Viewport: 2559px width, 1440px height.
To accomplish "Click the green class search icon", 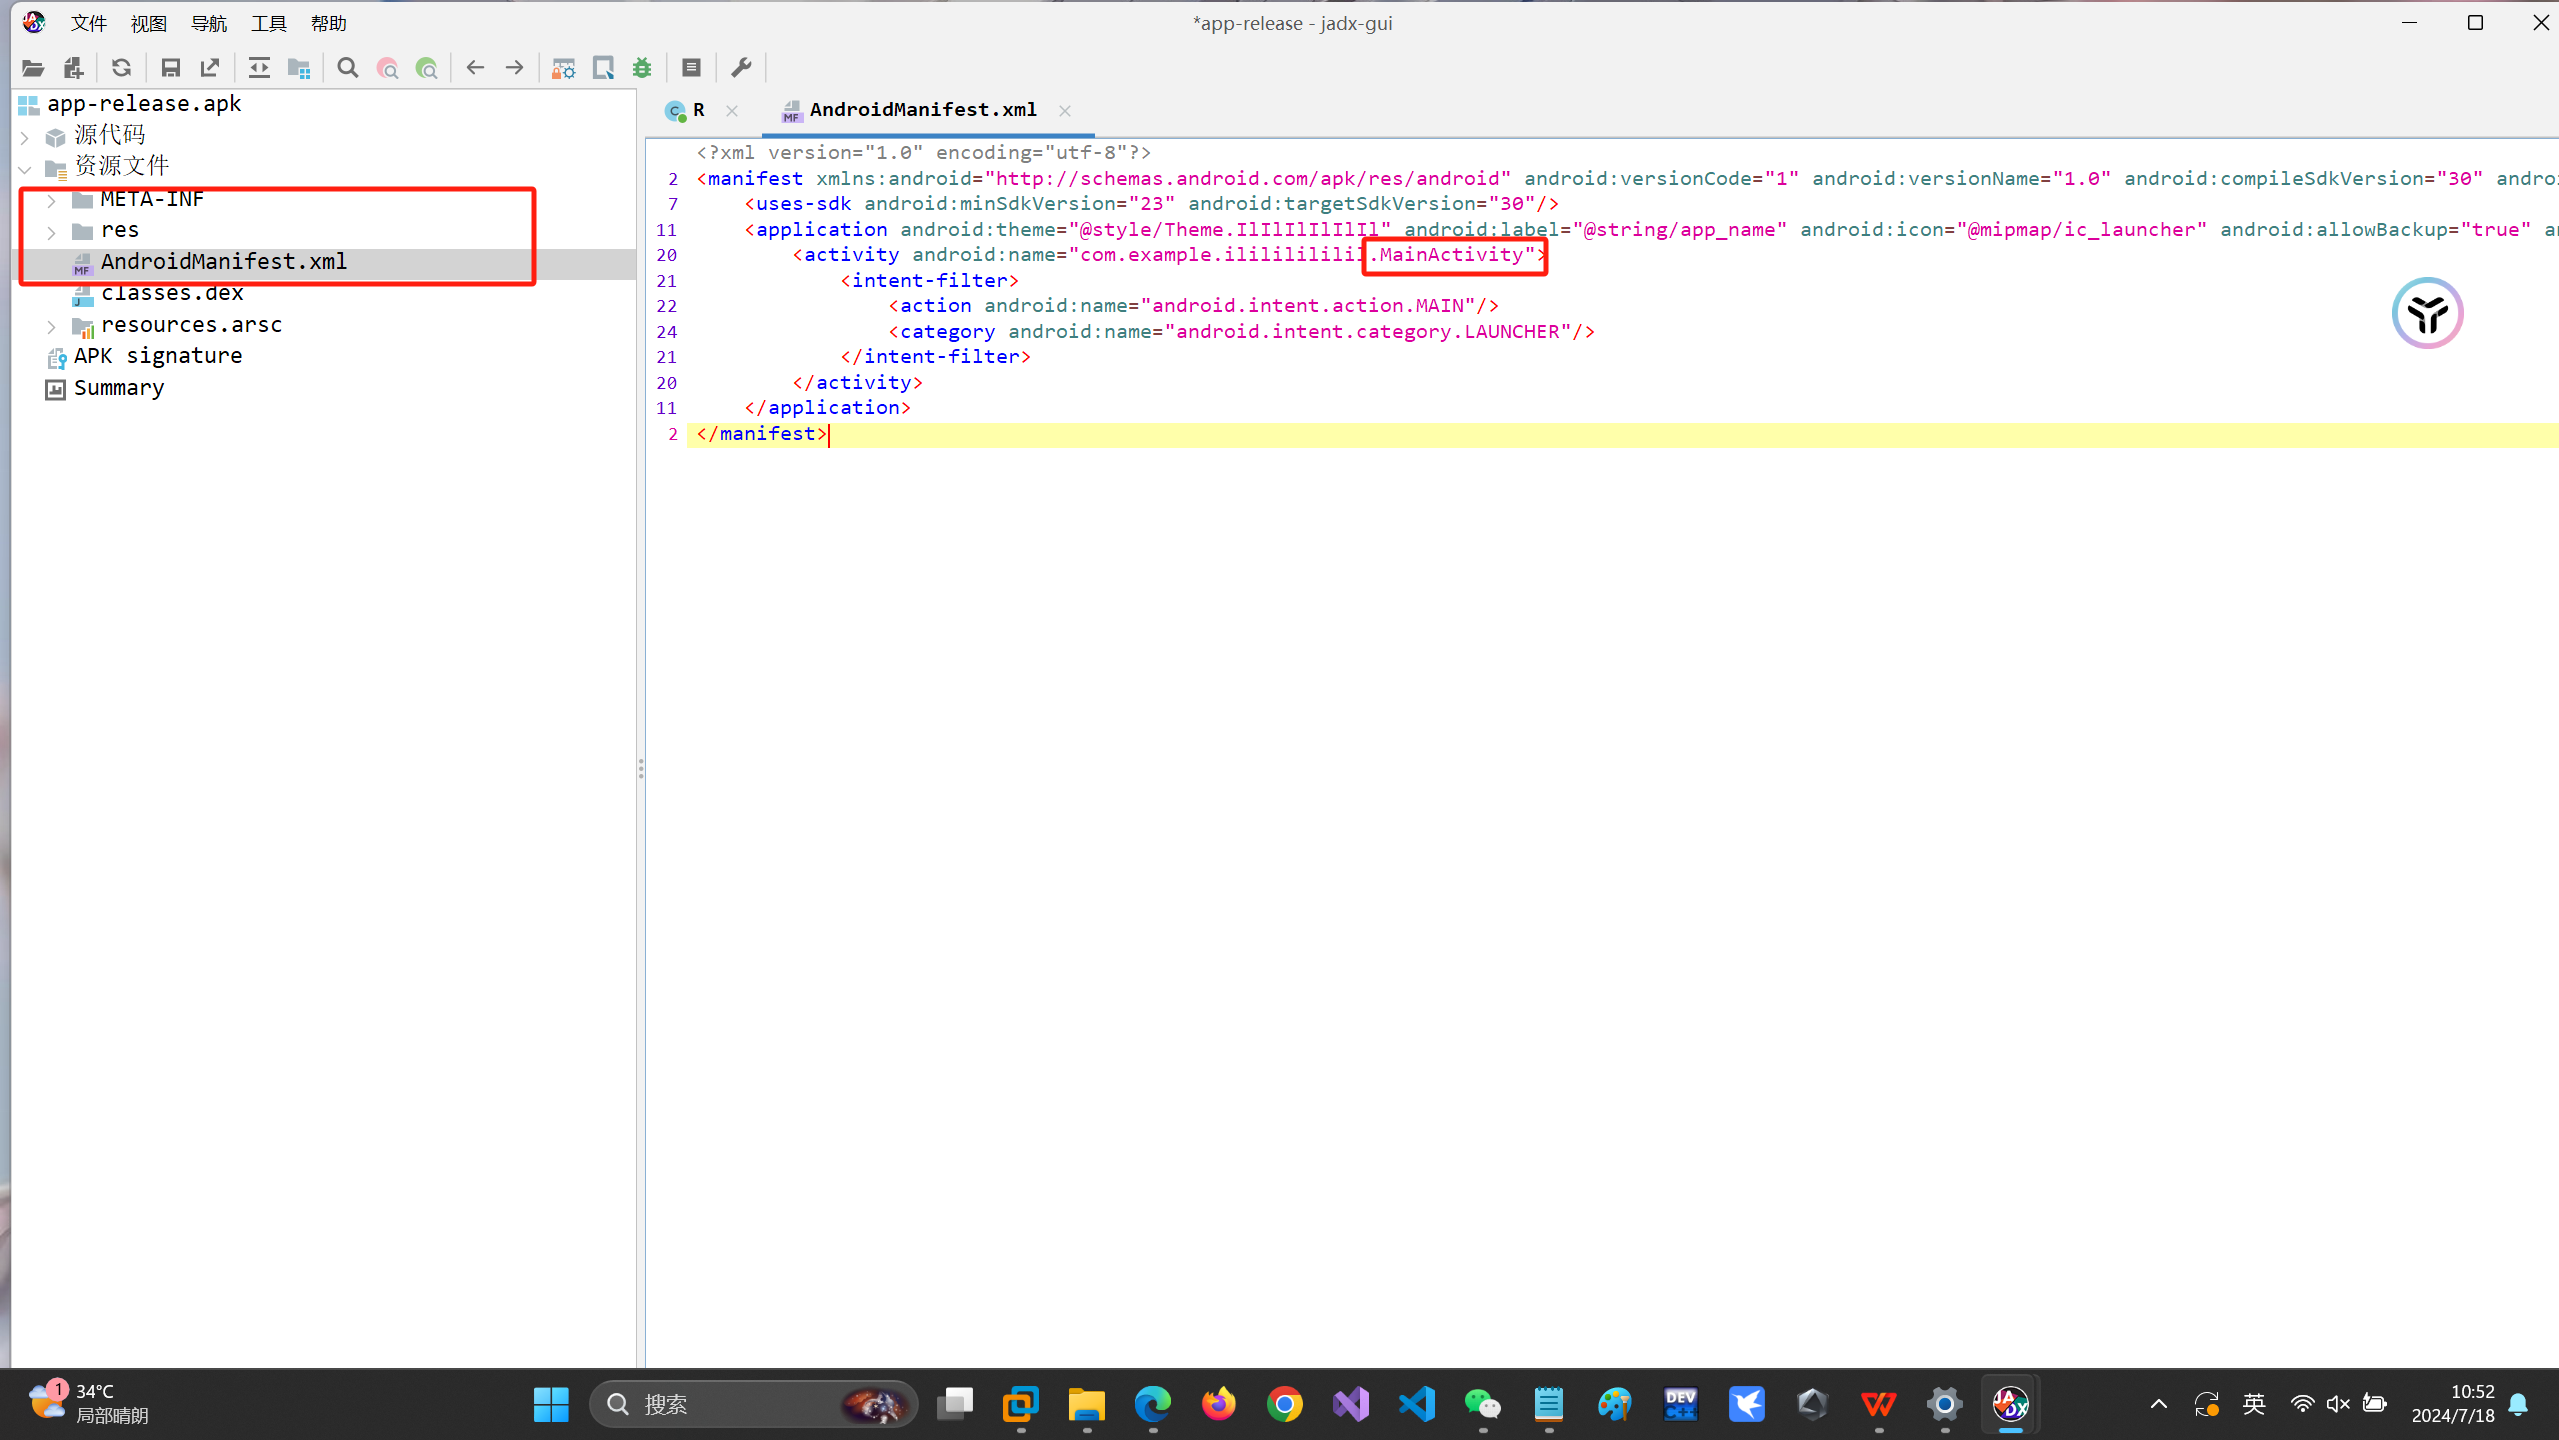I will (x=427, y=68).
